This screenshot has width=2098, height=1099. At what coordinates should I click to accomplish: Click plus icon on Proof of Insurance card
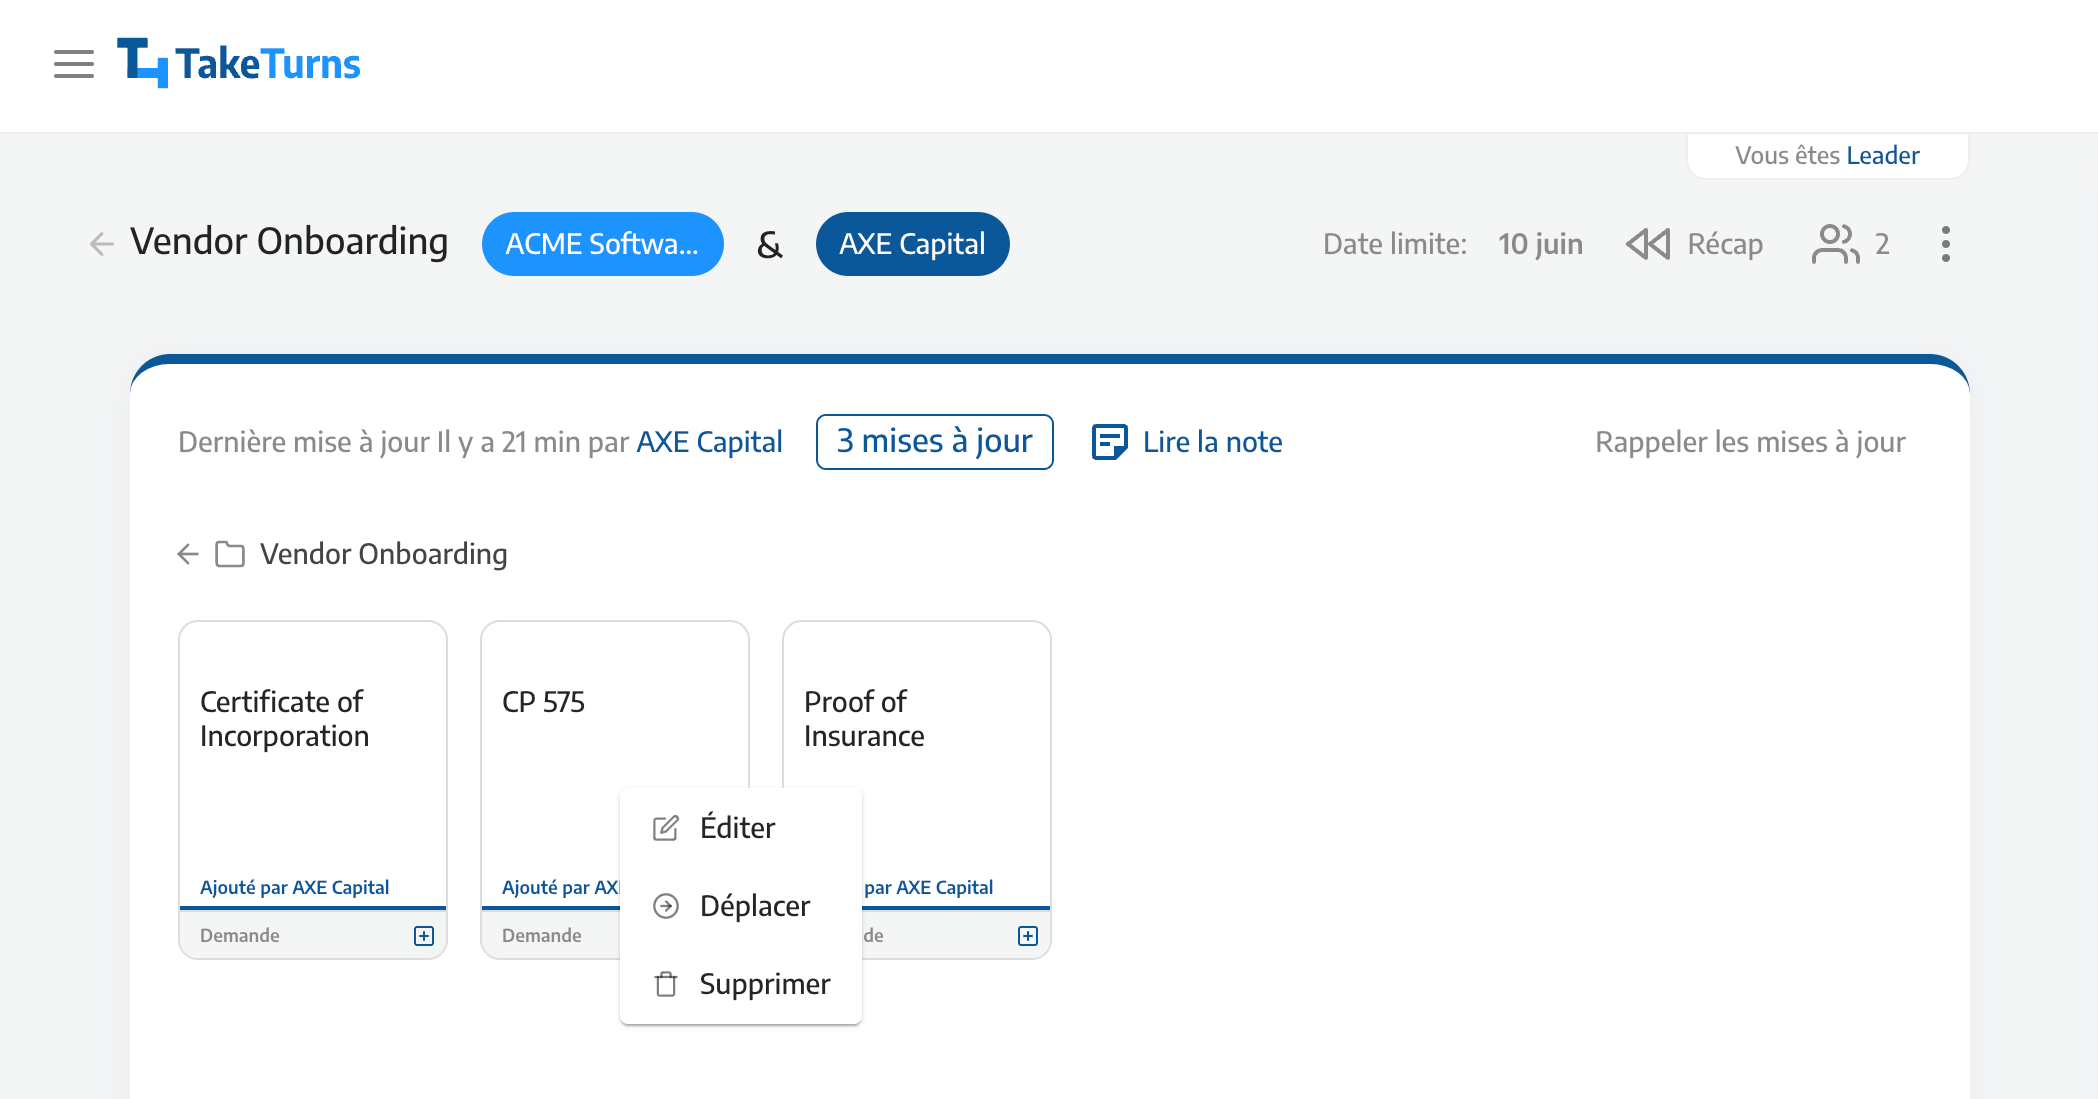click(1028, 936)
